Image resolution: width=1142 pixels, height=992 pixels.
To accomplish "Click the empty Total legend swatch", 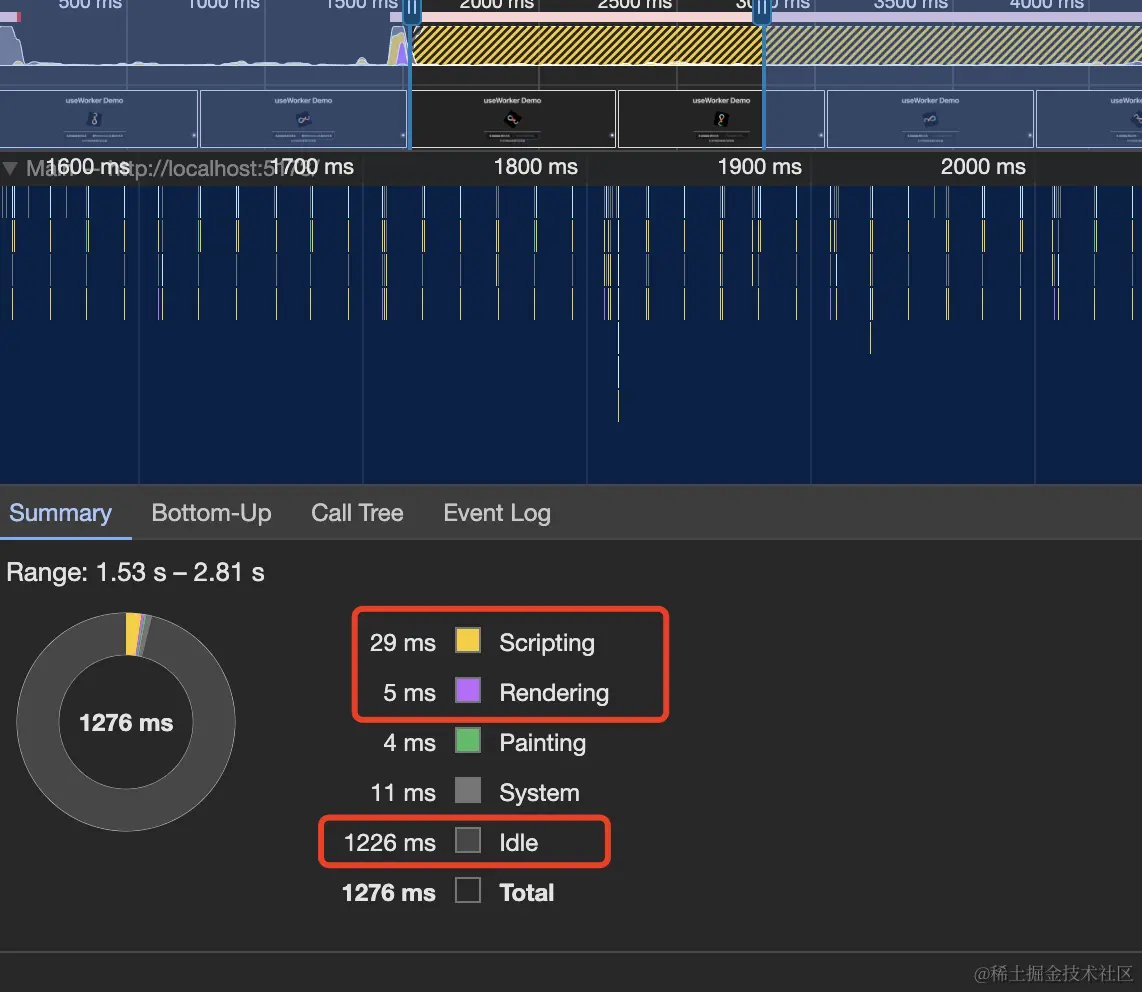I will [468, 890].
